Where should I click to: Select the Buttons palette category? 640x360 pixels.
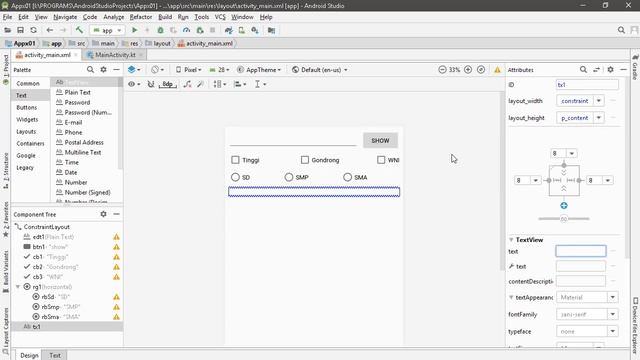(27, 107)
